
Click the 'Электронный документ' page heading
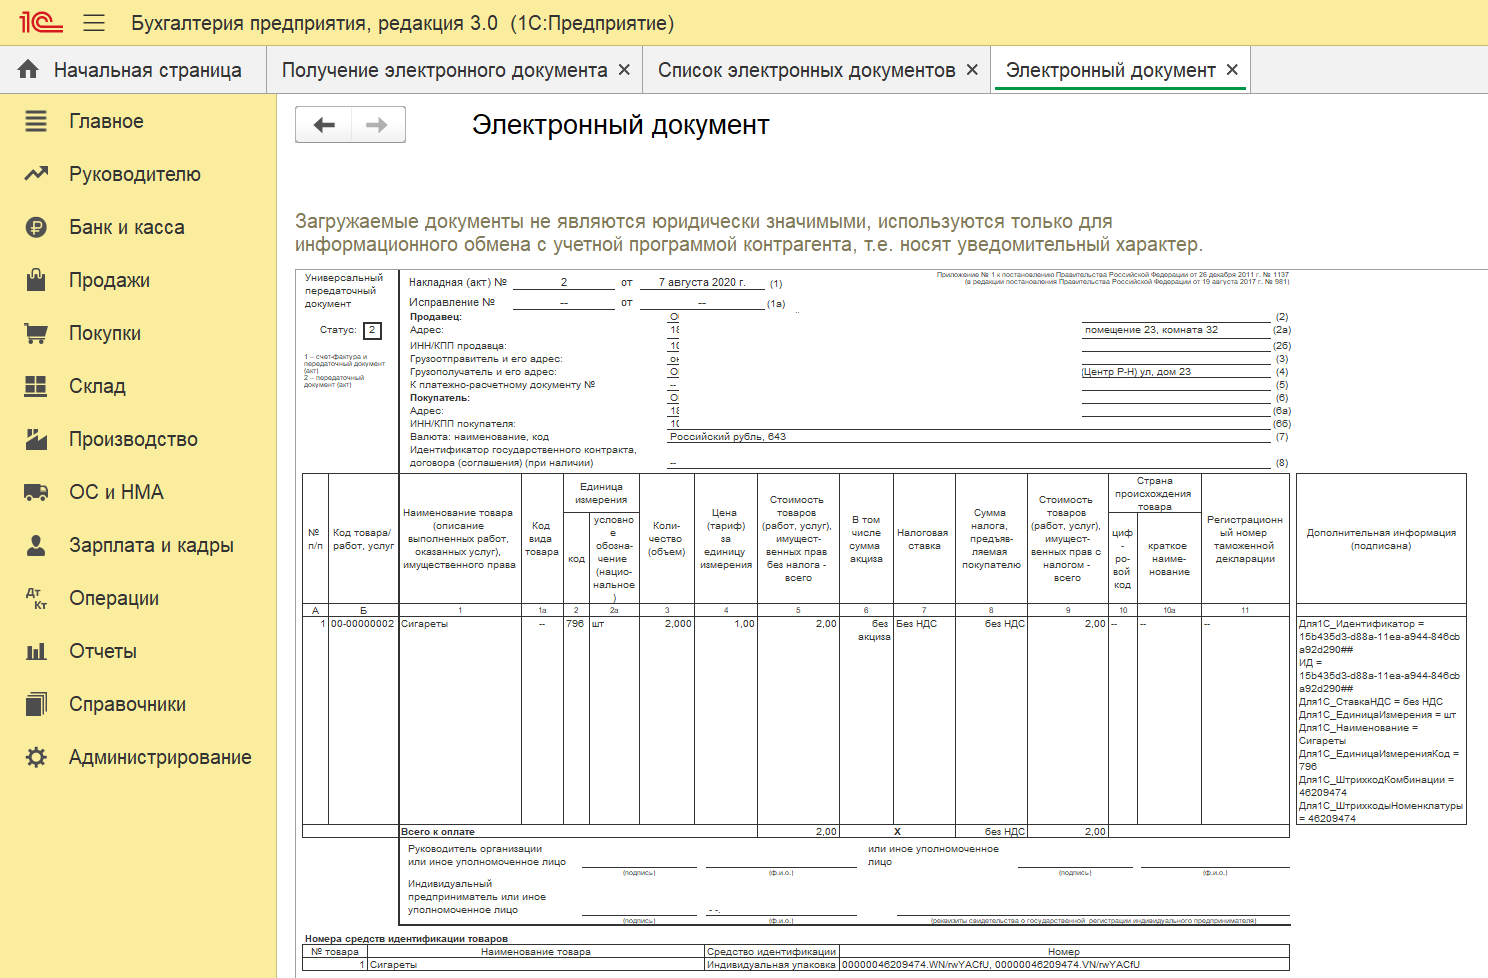(x=621, y=125)
